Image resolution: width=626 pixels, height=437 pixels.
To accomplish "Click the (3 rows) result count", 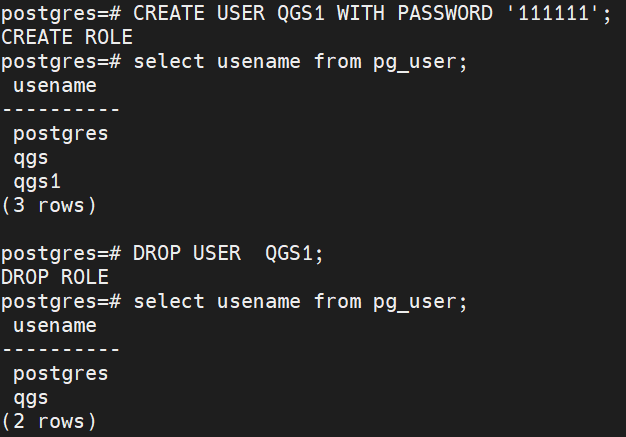I will coord(49,205).
